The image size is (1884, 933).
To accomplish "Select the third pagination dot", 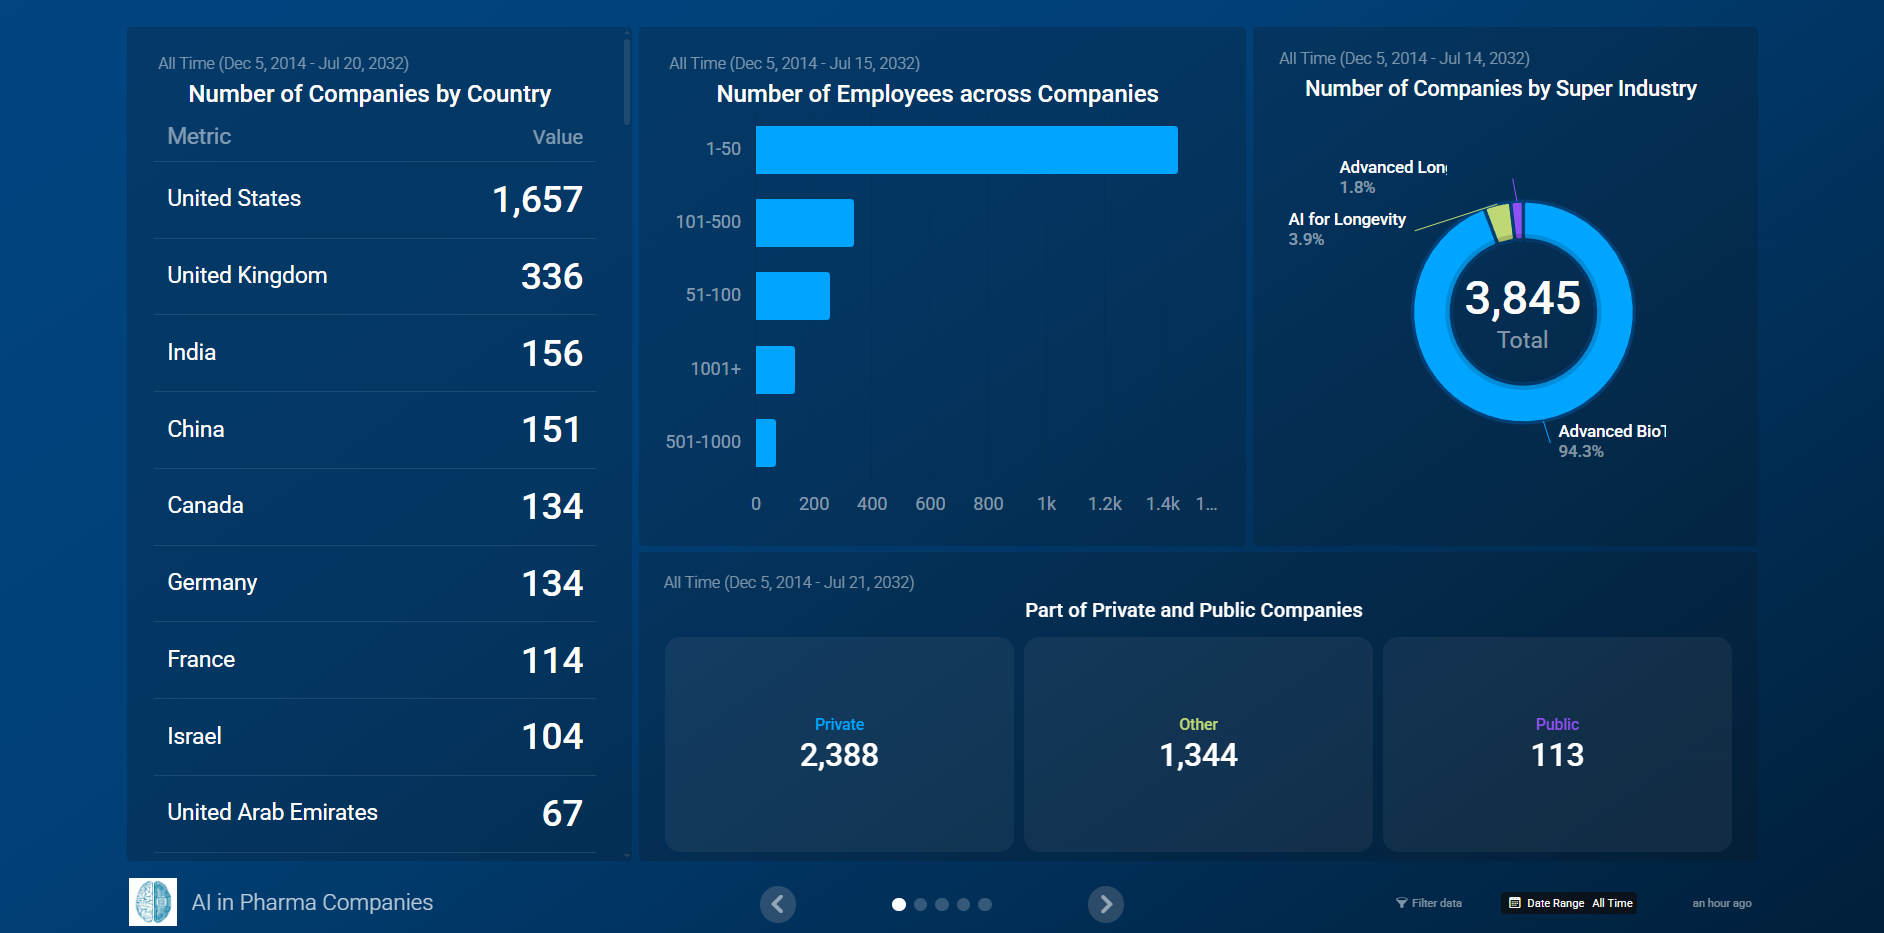I will click(x=941, y=904).
